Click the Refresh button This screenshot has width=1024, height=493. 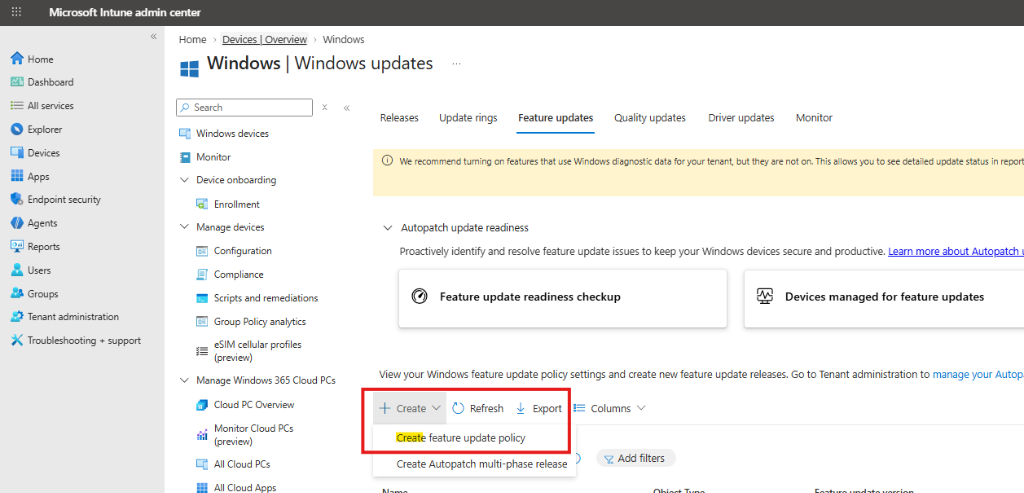point(478,408)
